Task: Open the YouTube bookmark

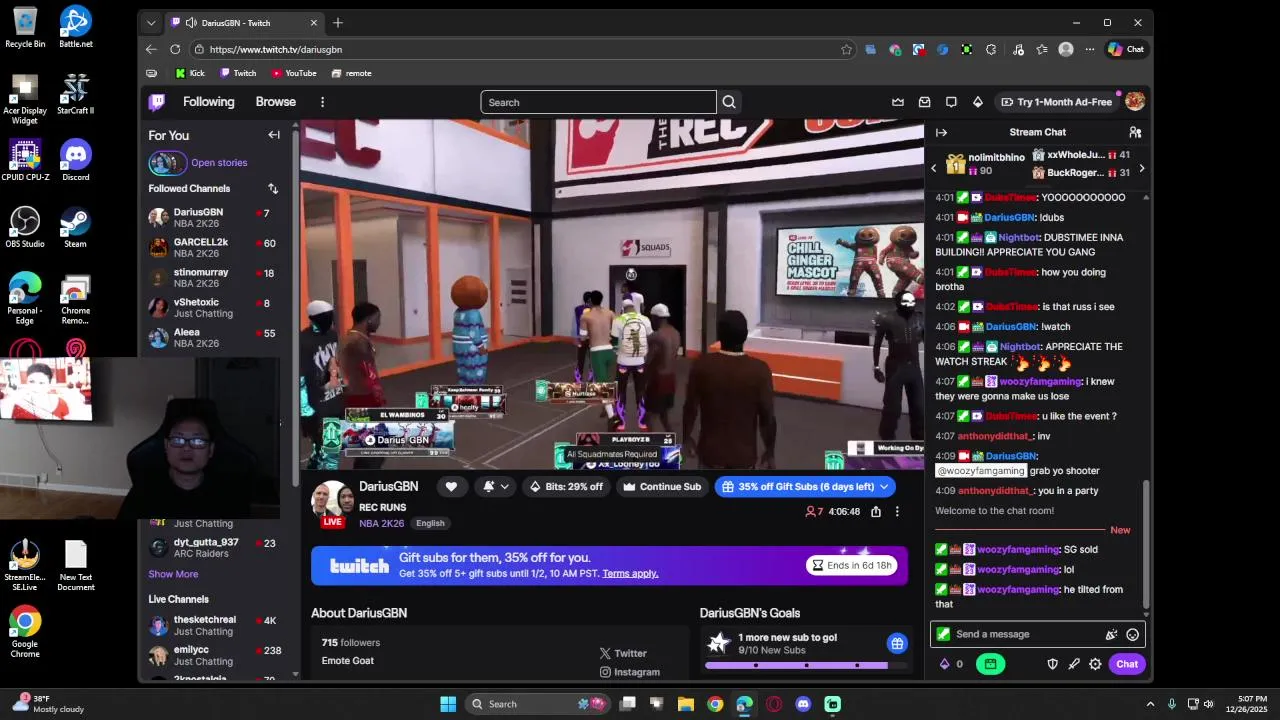Action: pyautogui.click(x=294, y=73)
